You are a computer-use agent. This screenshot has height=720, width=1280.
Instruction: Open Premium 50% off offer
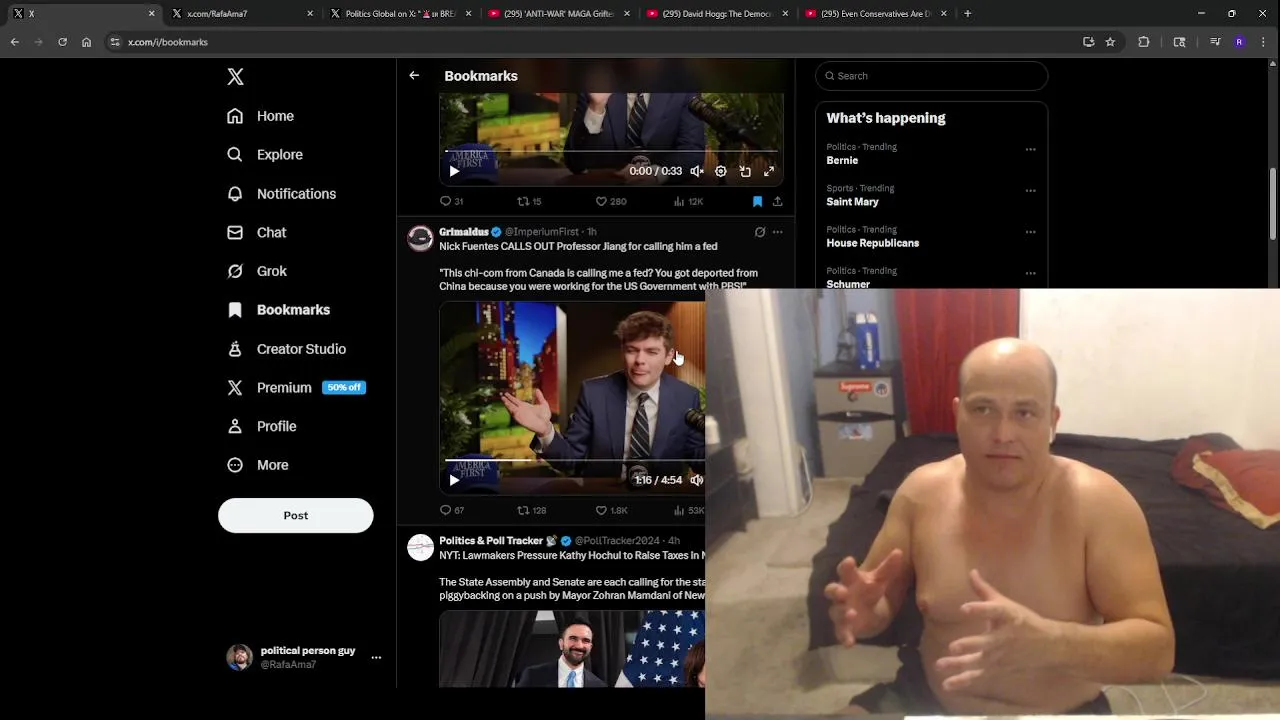pos(296,388)
